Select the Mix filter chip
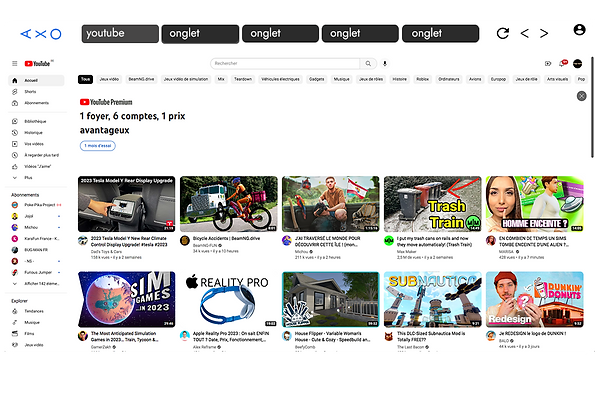The height and width of the screenshot is (396, 600). coord(221,79)
